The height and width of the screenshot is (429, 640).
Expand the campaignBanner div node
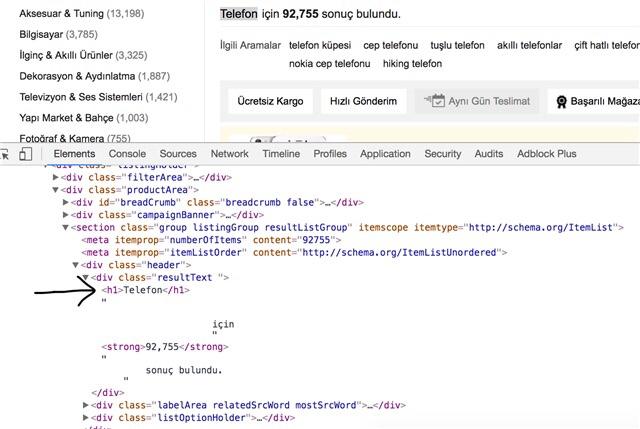click(65, 215)
